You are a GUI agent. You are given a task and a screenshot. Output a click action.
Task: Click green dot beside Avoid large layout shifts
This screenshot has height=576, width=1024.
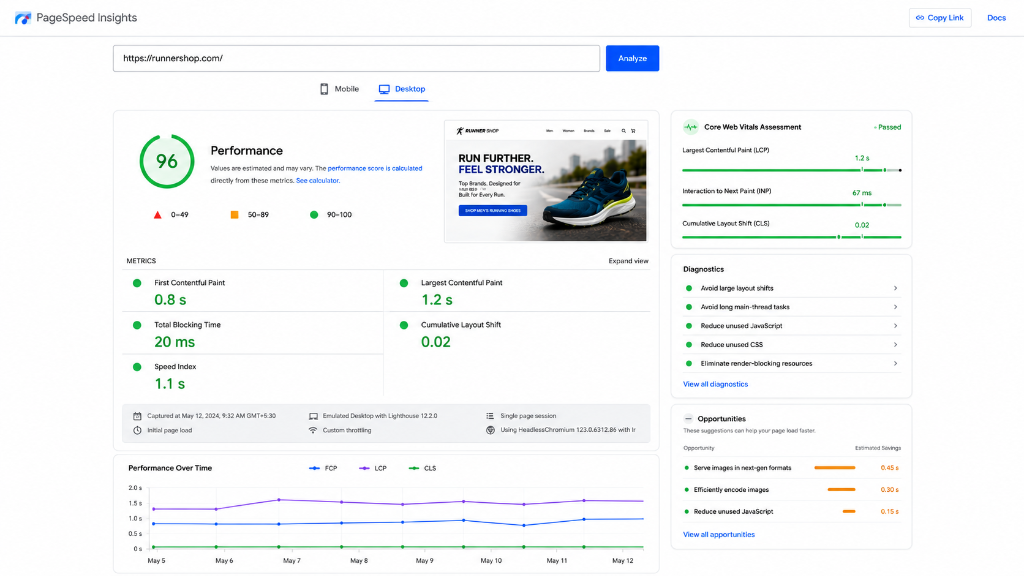[x=689, y=288]
